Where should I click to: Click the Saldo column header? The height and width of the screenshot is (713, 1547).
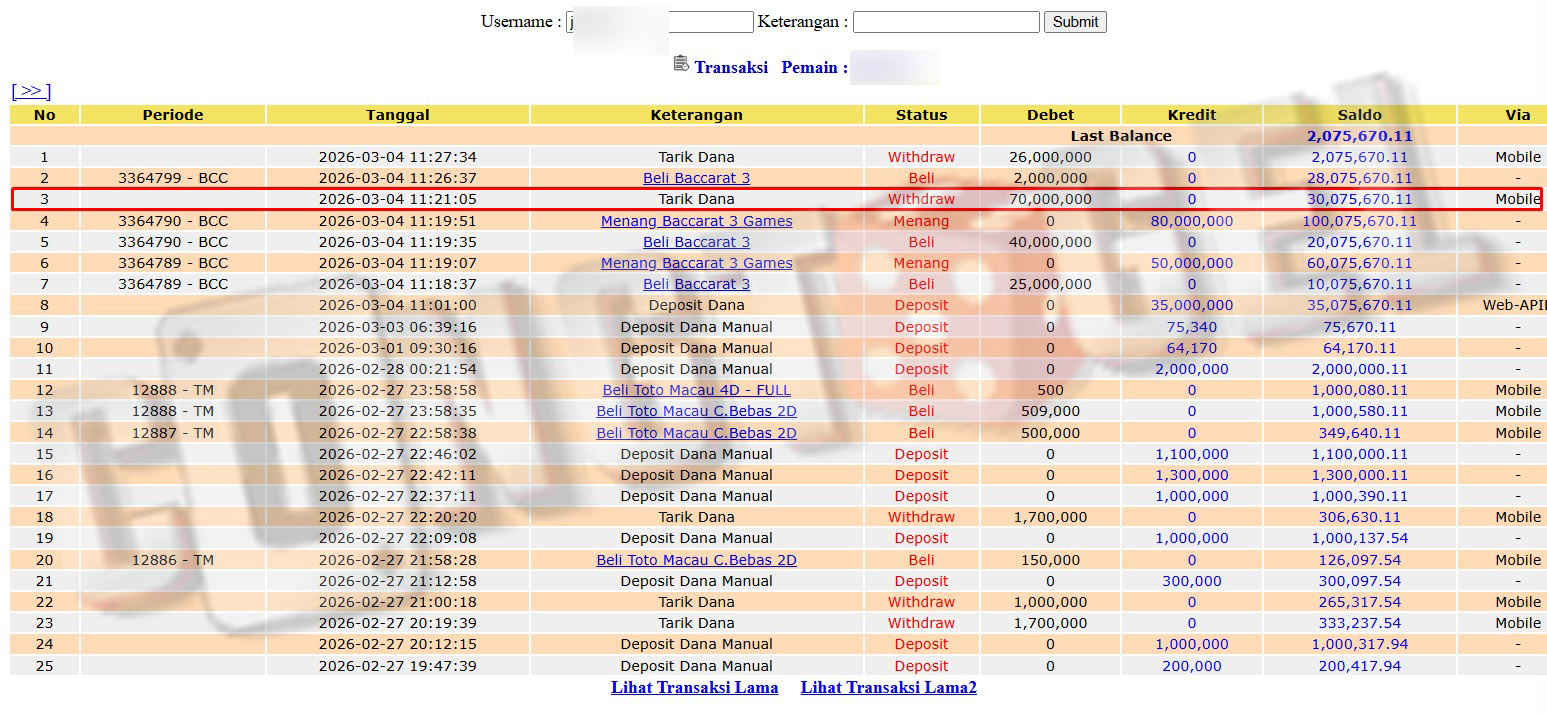click(1359, 115)
